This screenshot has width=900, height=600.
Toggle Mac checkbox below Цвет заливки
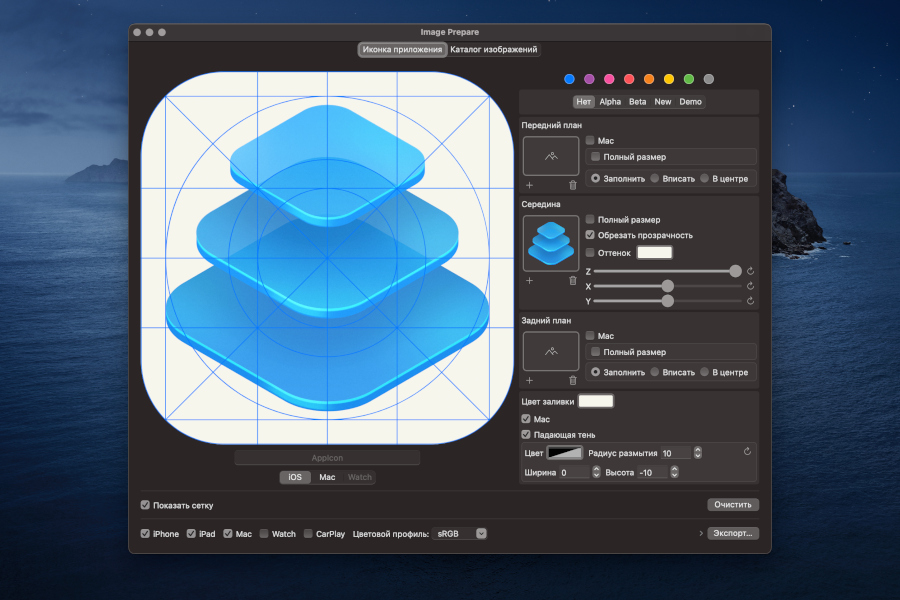point(526,419)
